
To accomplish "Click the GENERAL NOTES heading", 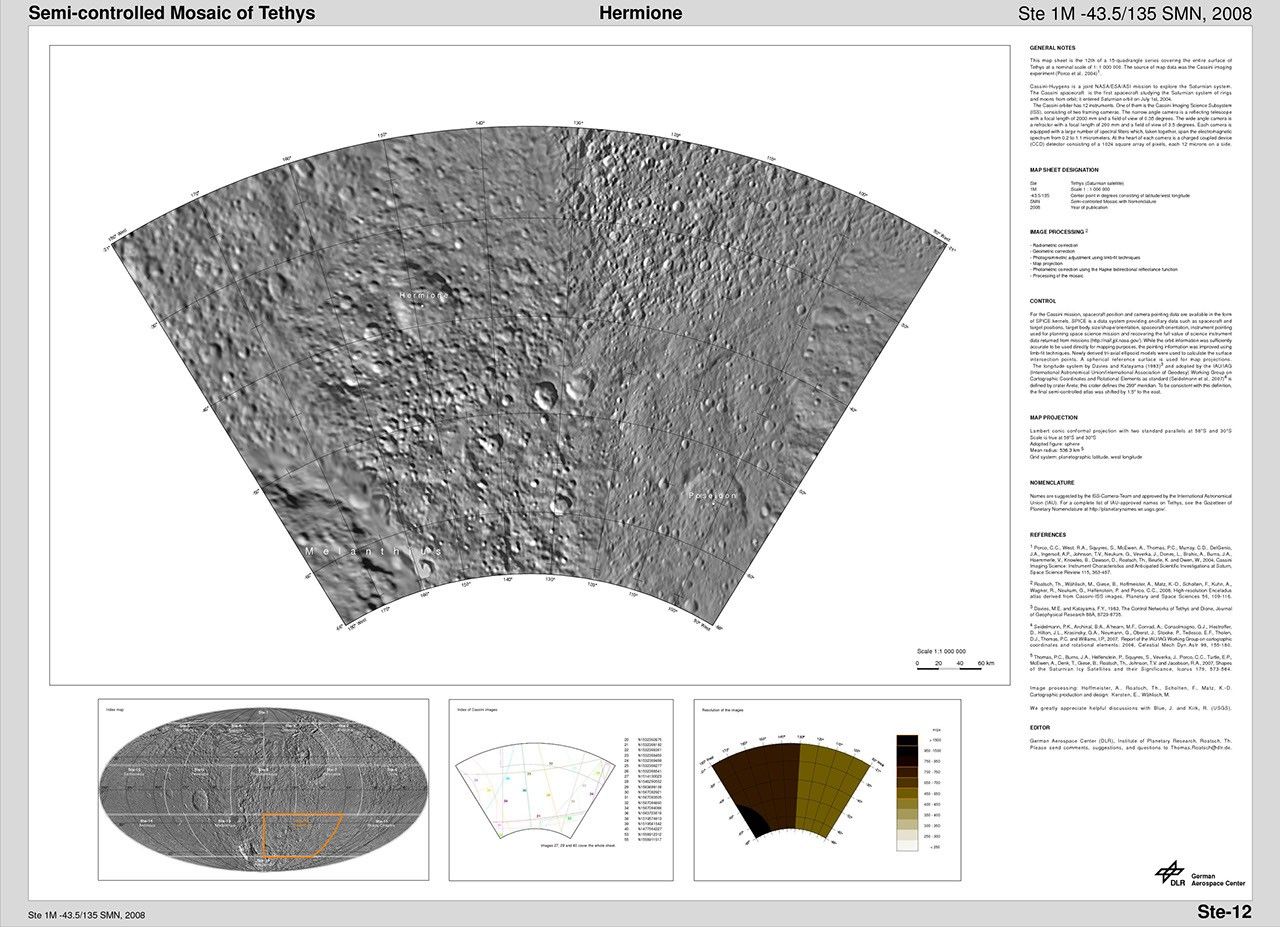I will coord(1055,48).
